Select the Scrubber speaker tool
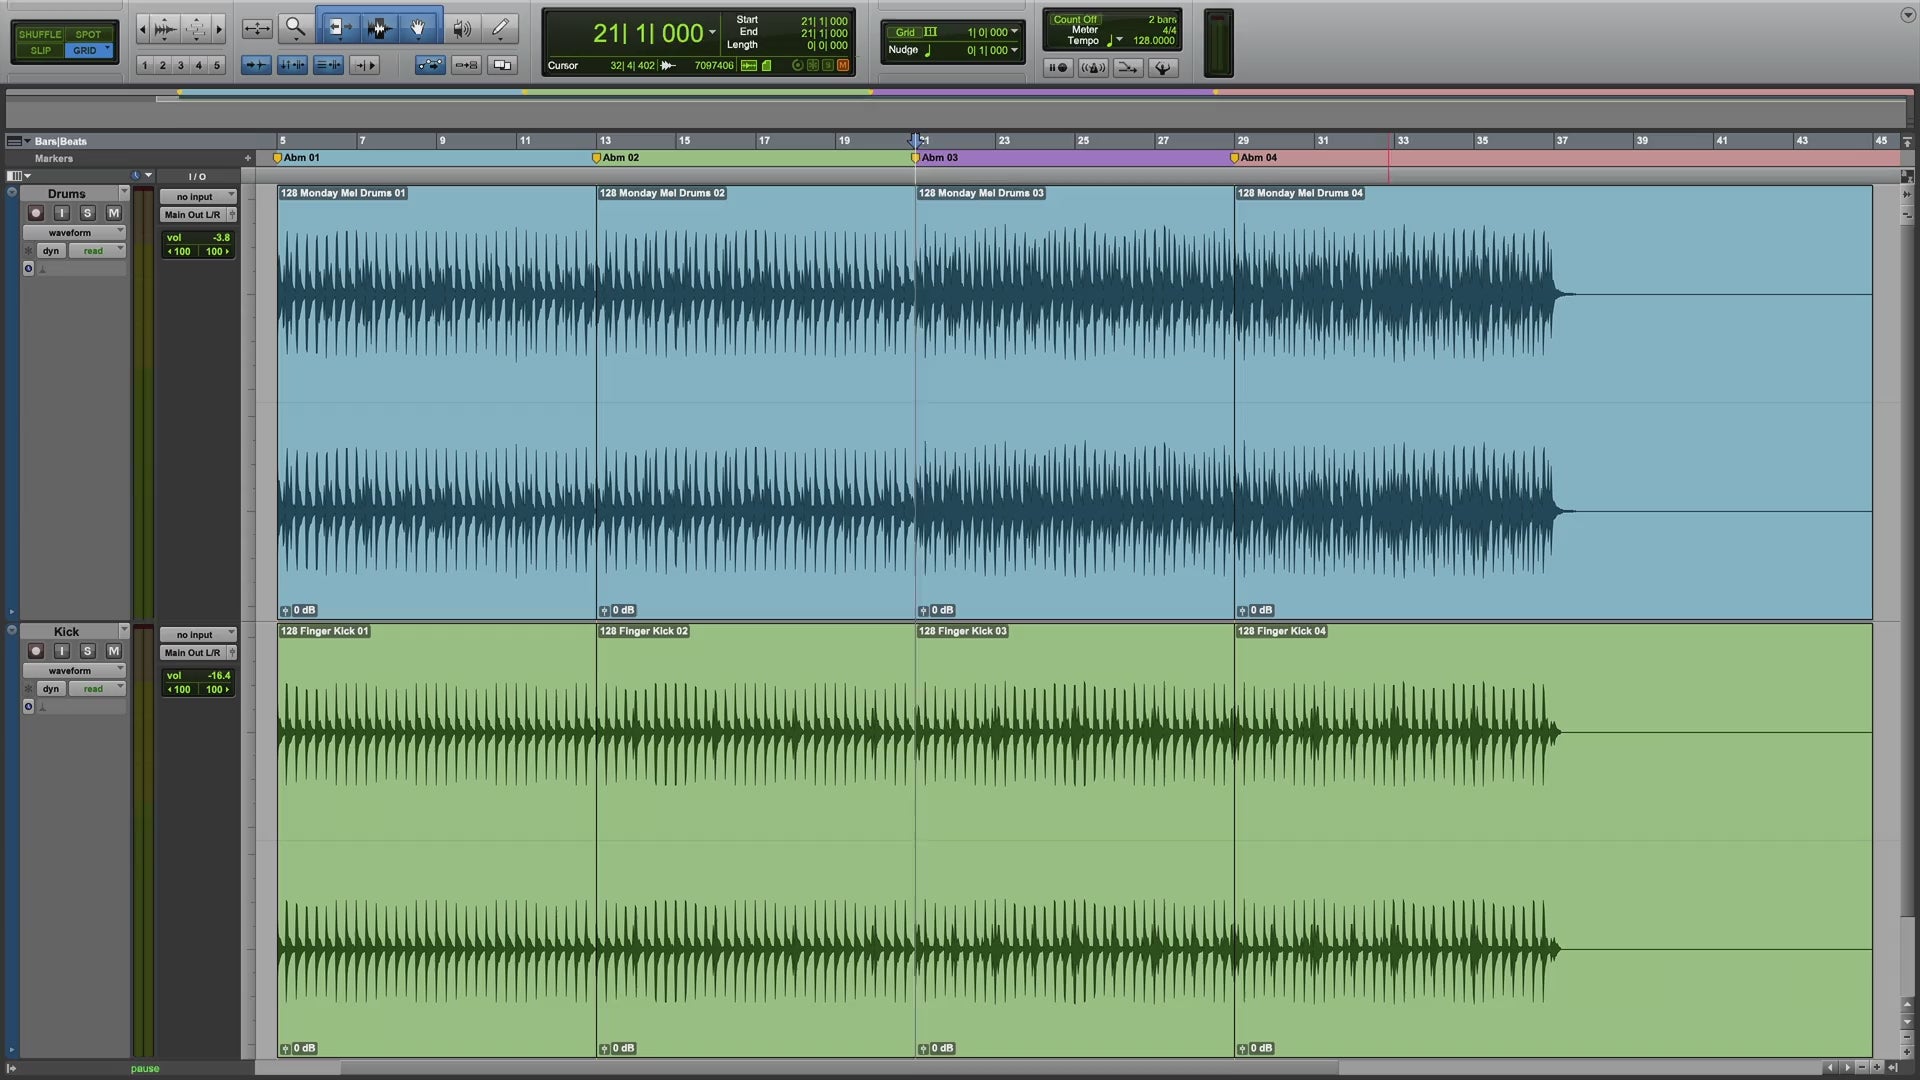1920x1080 pixels. point(461,29)
